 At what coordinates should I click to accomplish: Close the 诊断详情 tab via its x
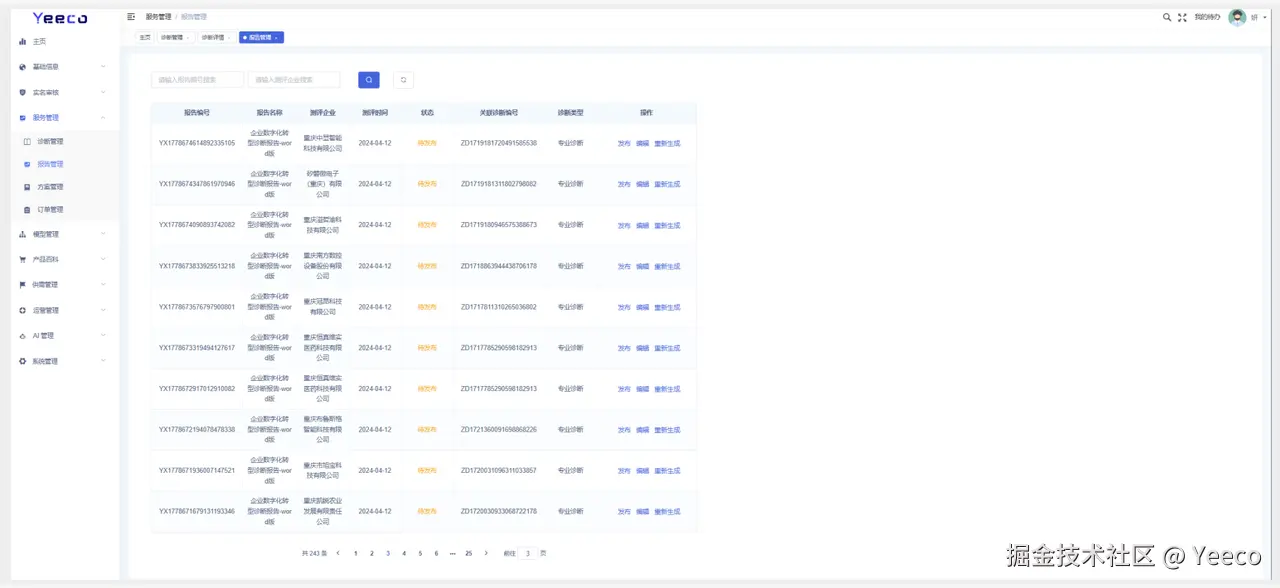click(x=230, y=37)
